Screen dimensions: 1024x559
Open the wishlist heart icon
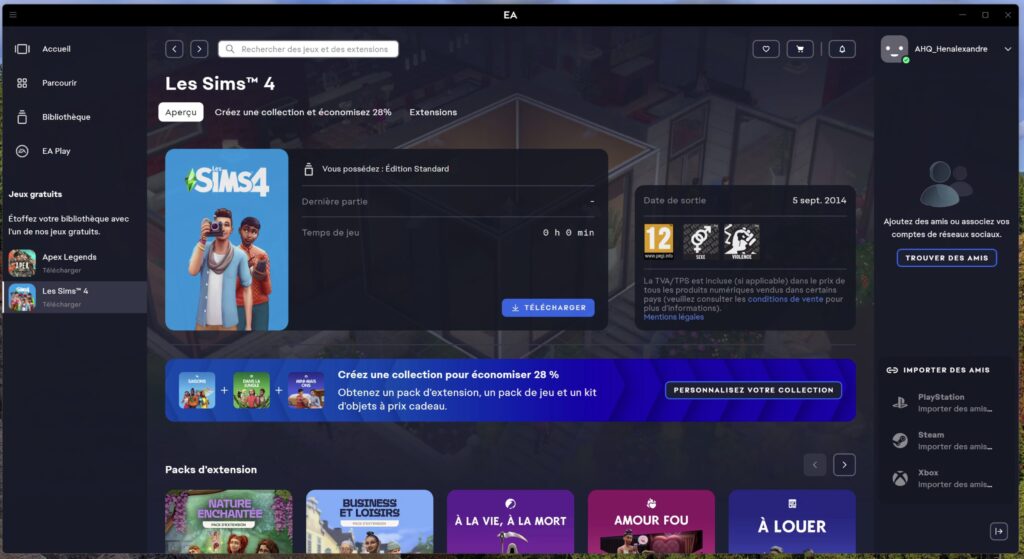click(766, 49)
